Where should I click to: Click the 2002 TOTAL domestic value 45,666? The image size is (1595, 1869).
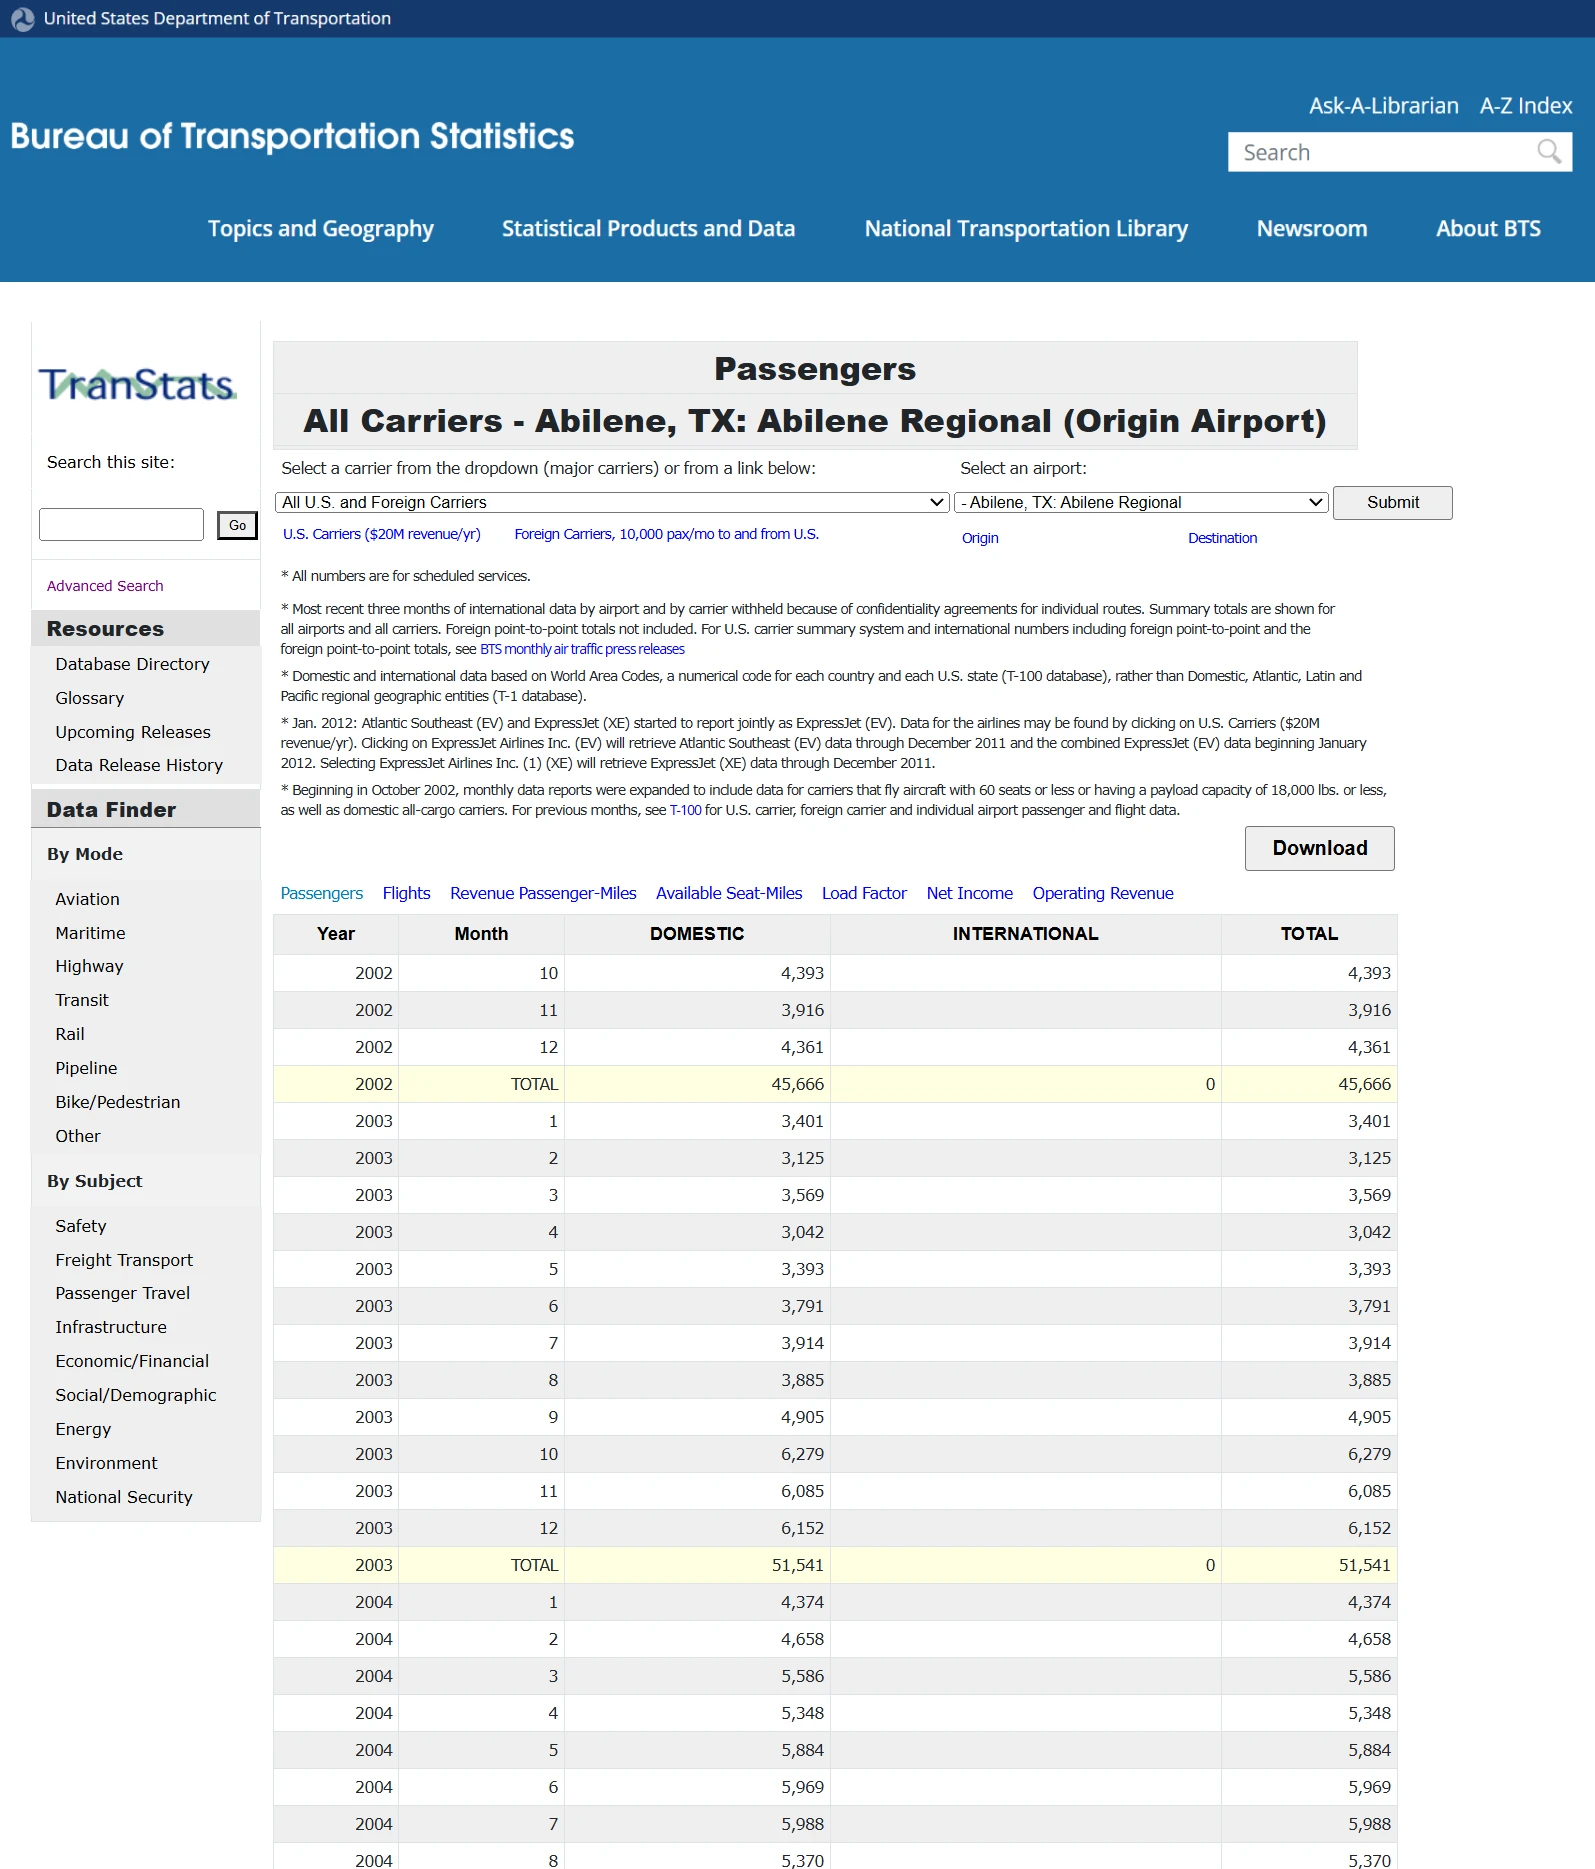coord(797,1084)
